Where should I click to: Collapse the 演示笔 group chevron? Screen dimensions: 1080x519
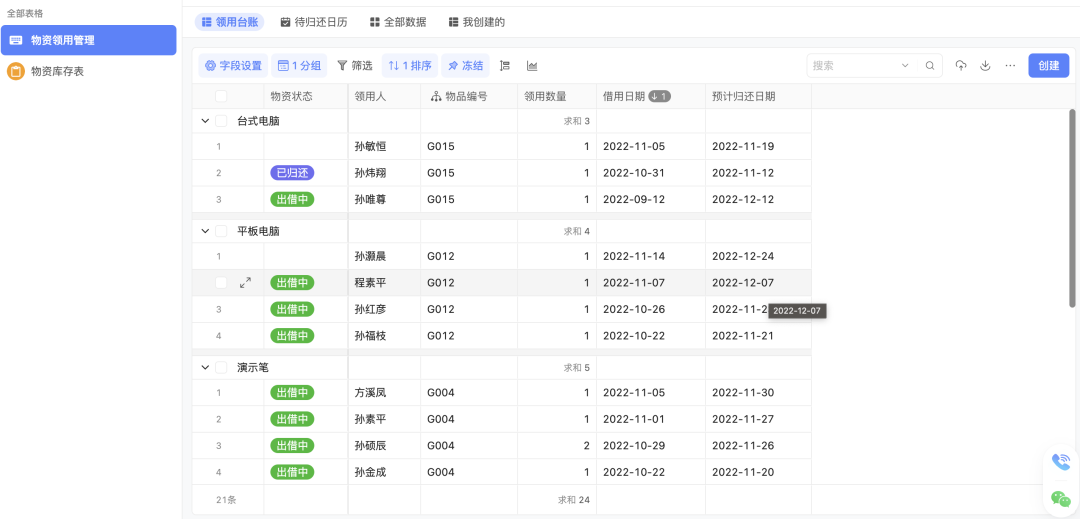205,368
